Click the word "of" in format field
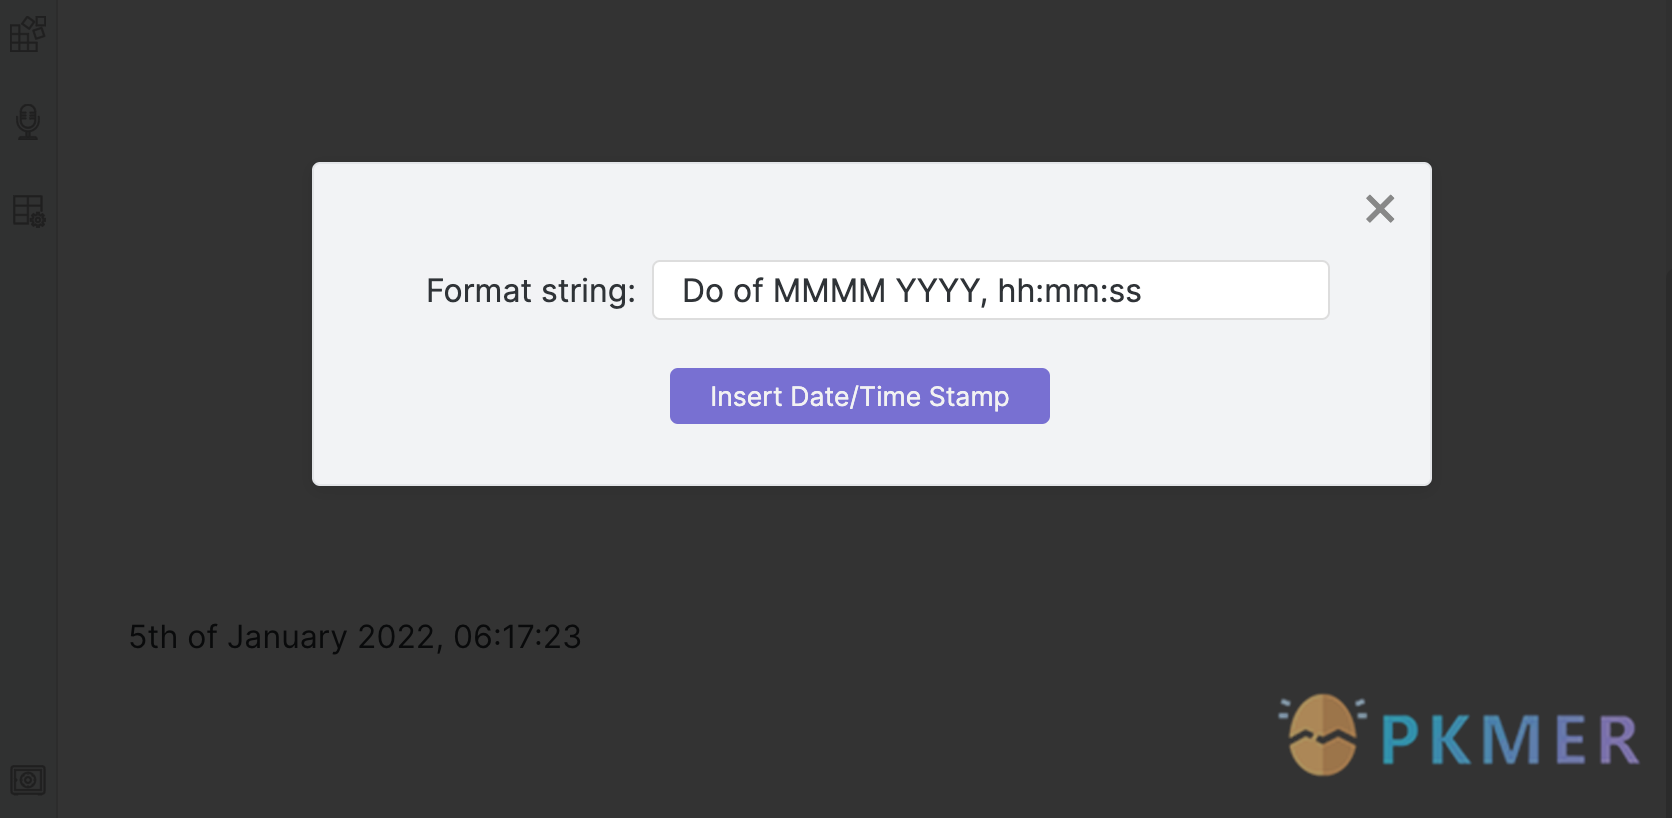 748,291
